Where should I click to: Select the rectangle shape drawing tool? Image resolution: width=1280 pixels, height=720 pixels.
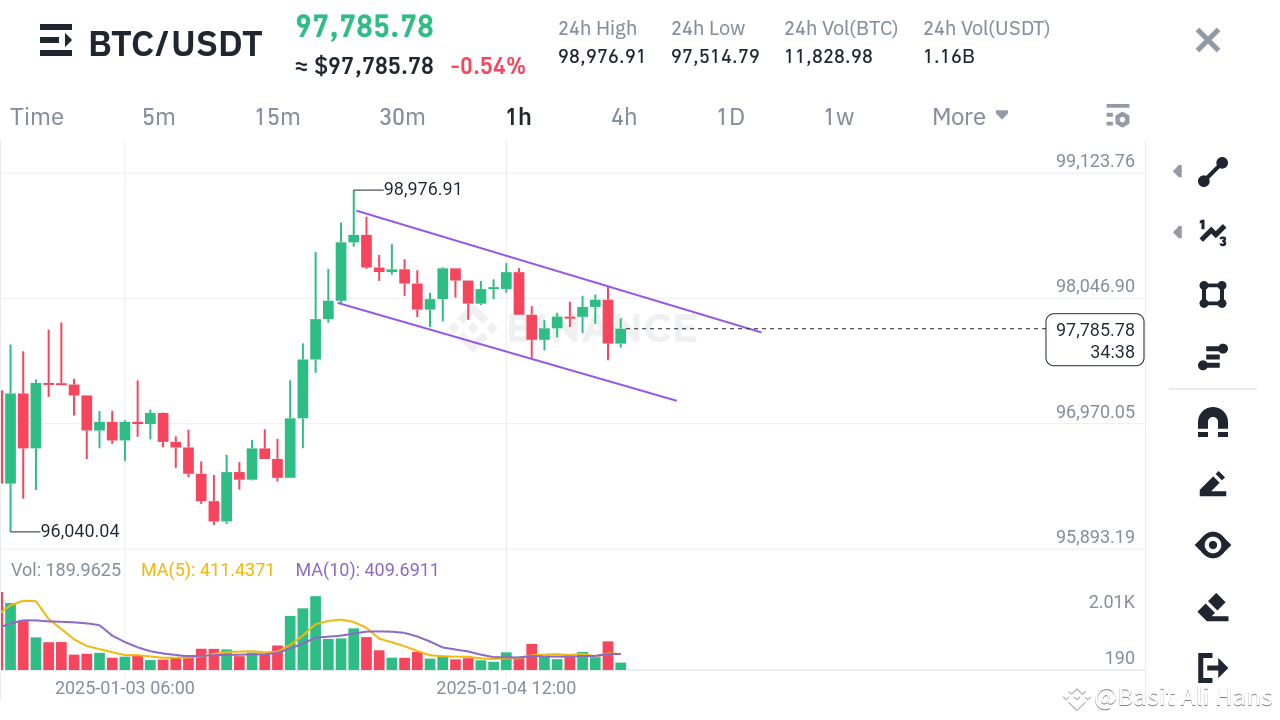[x=1213, y=294]
